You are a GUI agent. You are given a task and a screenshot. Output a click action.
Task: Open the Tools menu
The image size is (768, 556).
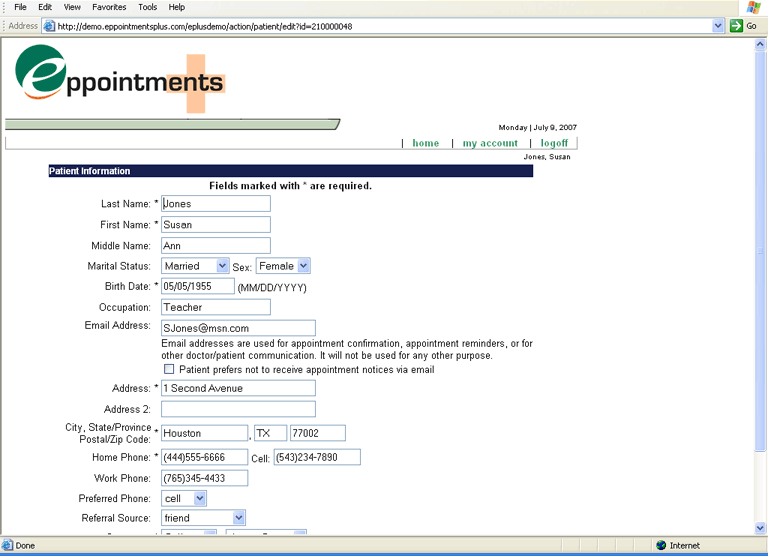(x=148, y=7)
